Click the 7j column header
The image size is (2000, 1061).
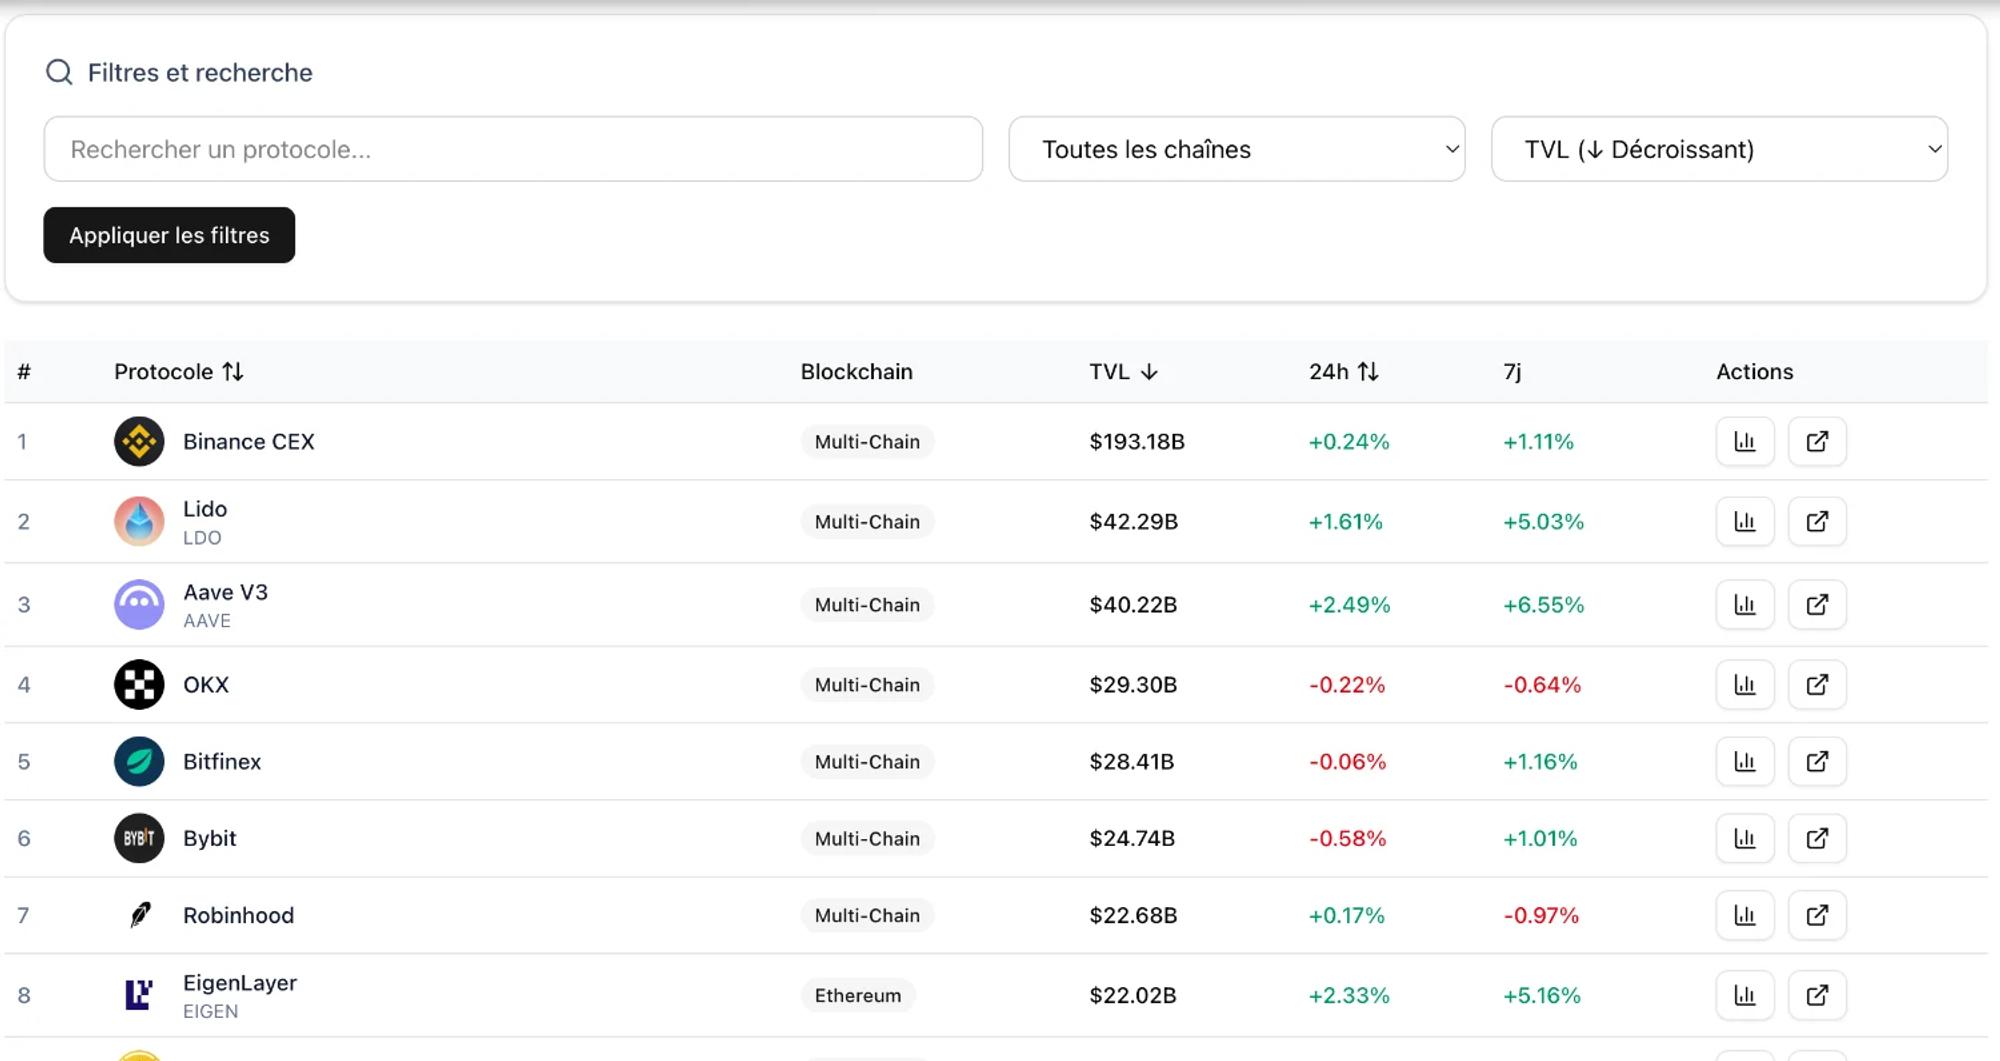(x=1512, y=372)
